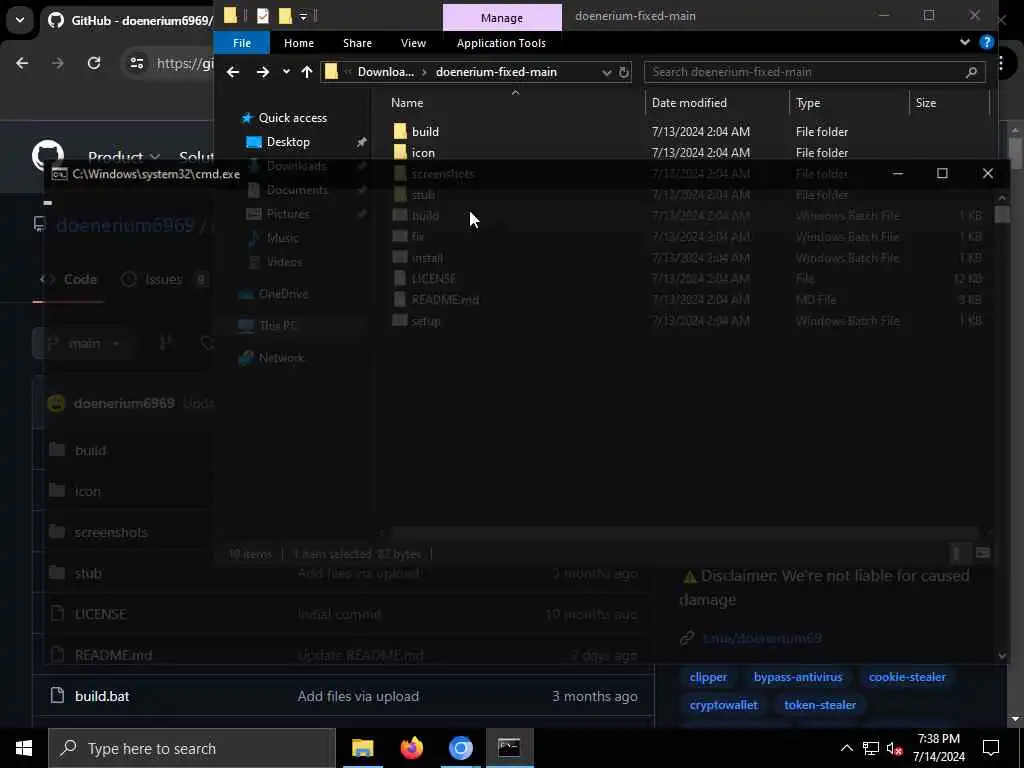Open the browser tab list dropdown
This screenshot has height=768, width=1024.
point(20,20)
